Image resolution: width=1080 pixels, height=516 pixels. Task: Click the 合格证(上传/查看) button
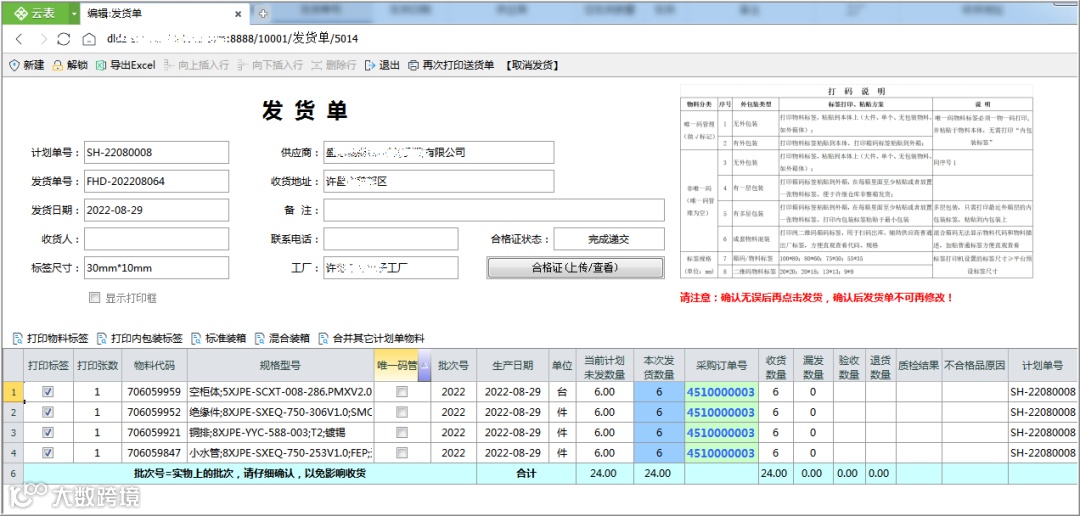pos(575,268)
